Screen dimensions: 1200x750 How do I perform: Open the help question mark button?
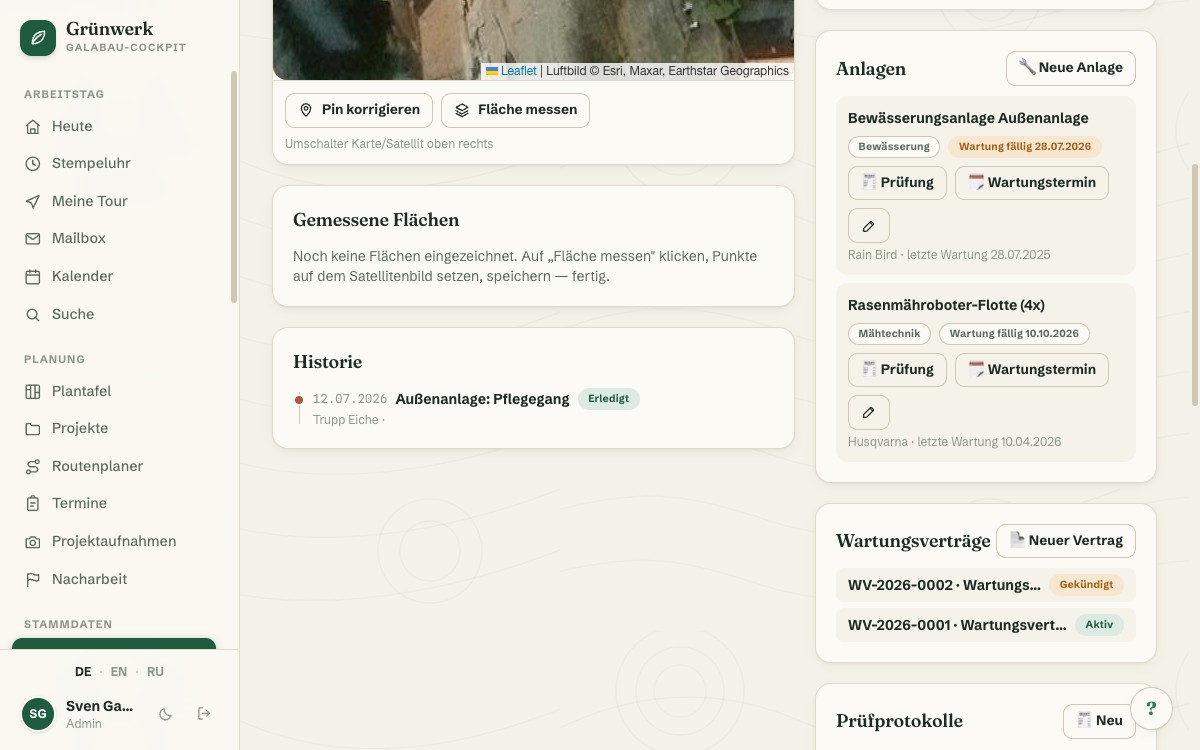(1151, 709)
